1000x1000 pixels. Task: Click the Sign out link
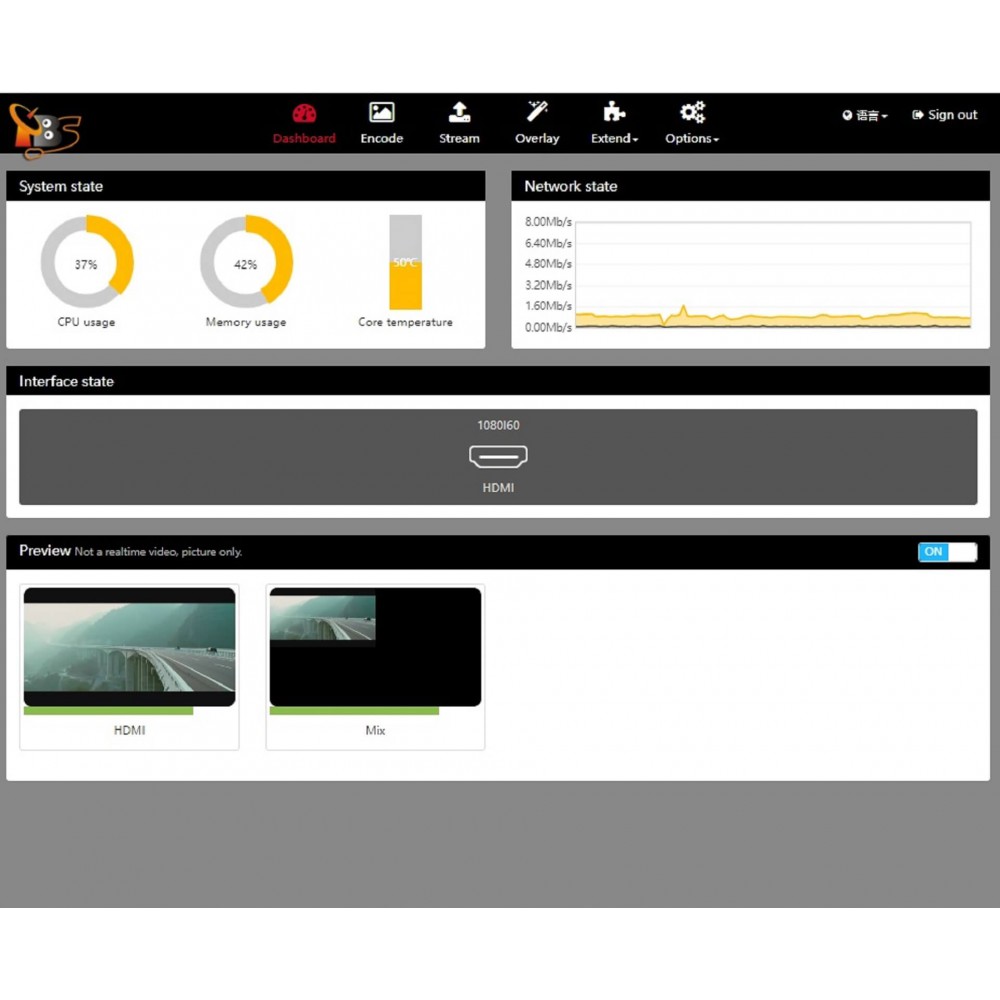(945, 115)
